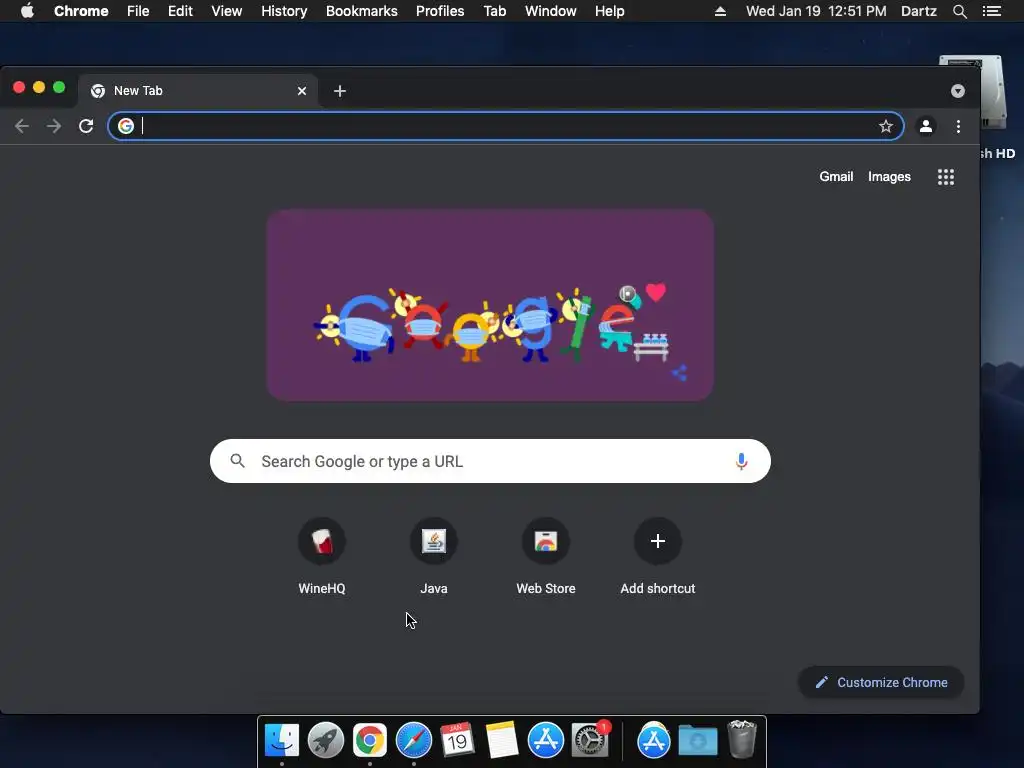Open Launchpad from the Dock
This screenshot has height=768, width=1024.
326,740
